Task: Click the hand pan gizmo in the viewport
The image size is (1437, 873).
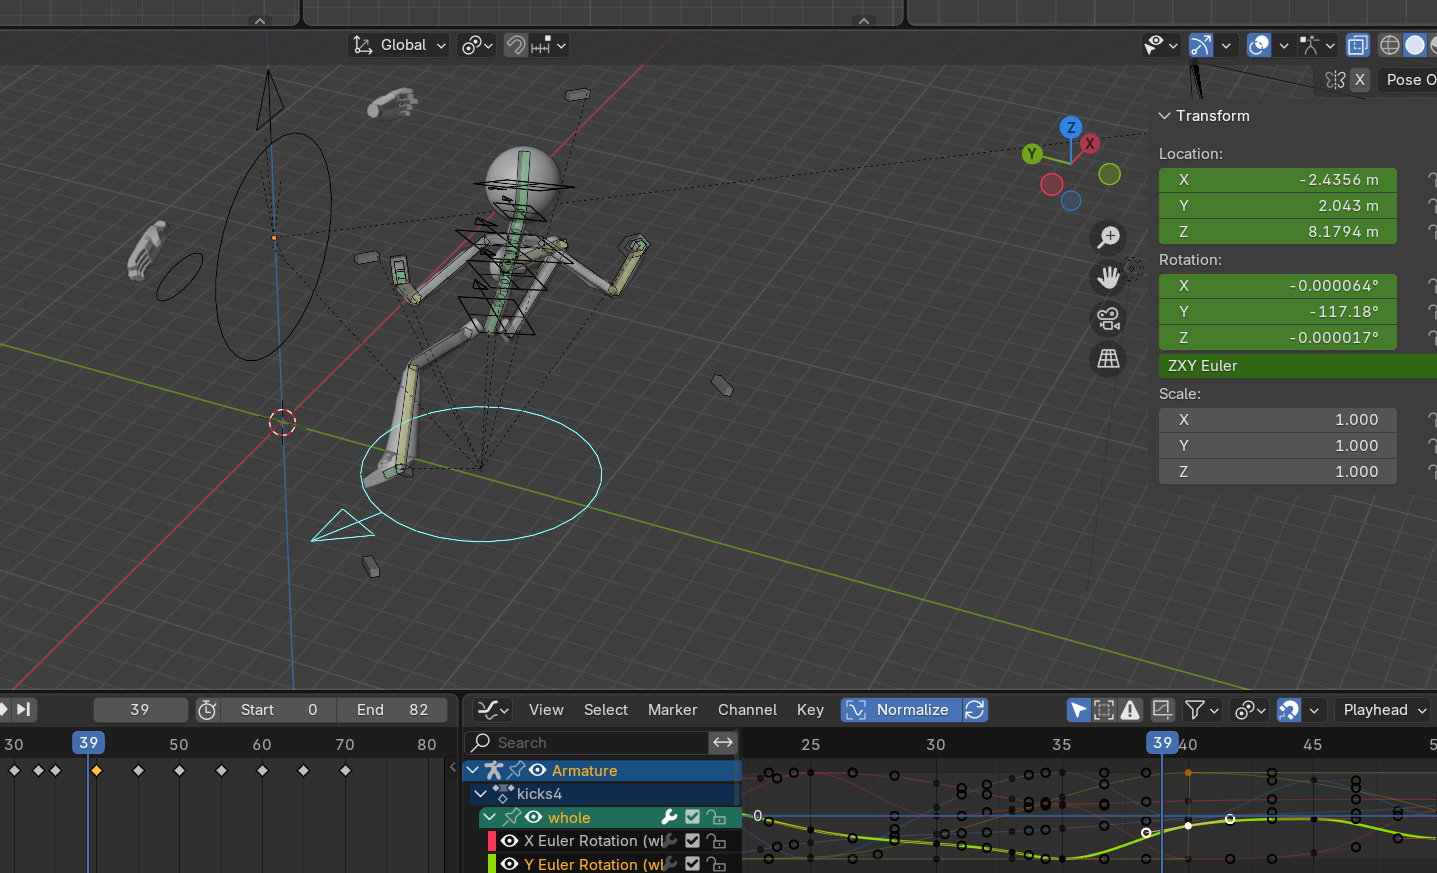Action: 1108,278
